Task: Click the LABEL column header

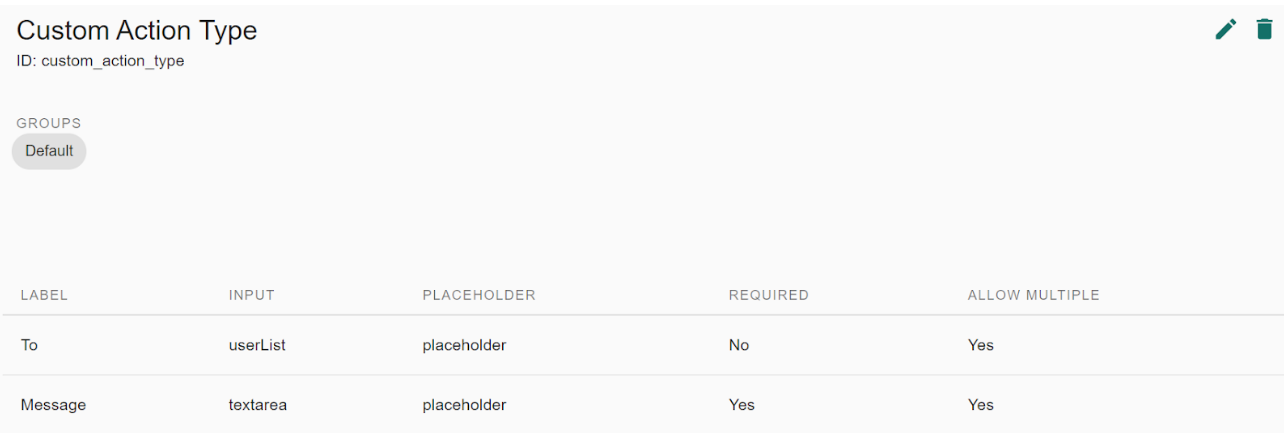Action: tap(44, 295)
